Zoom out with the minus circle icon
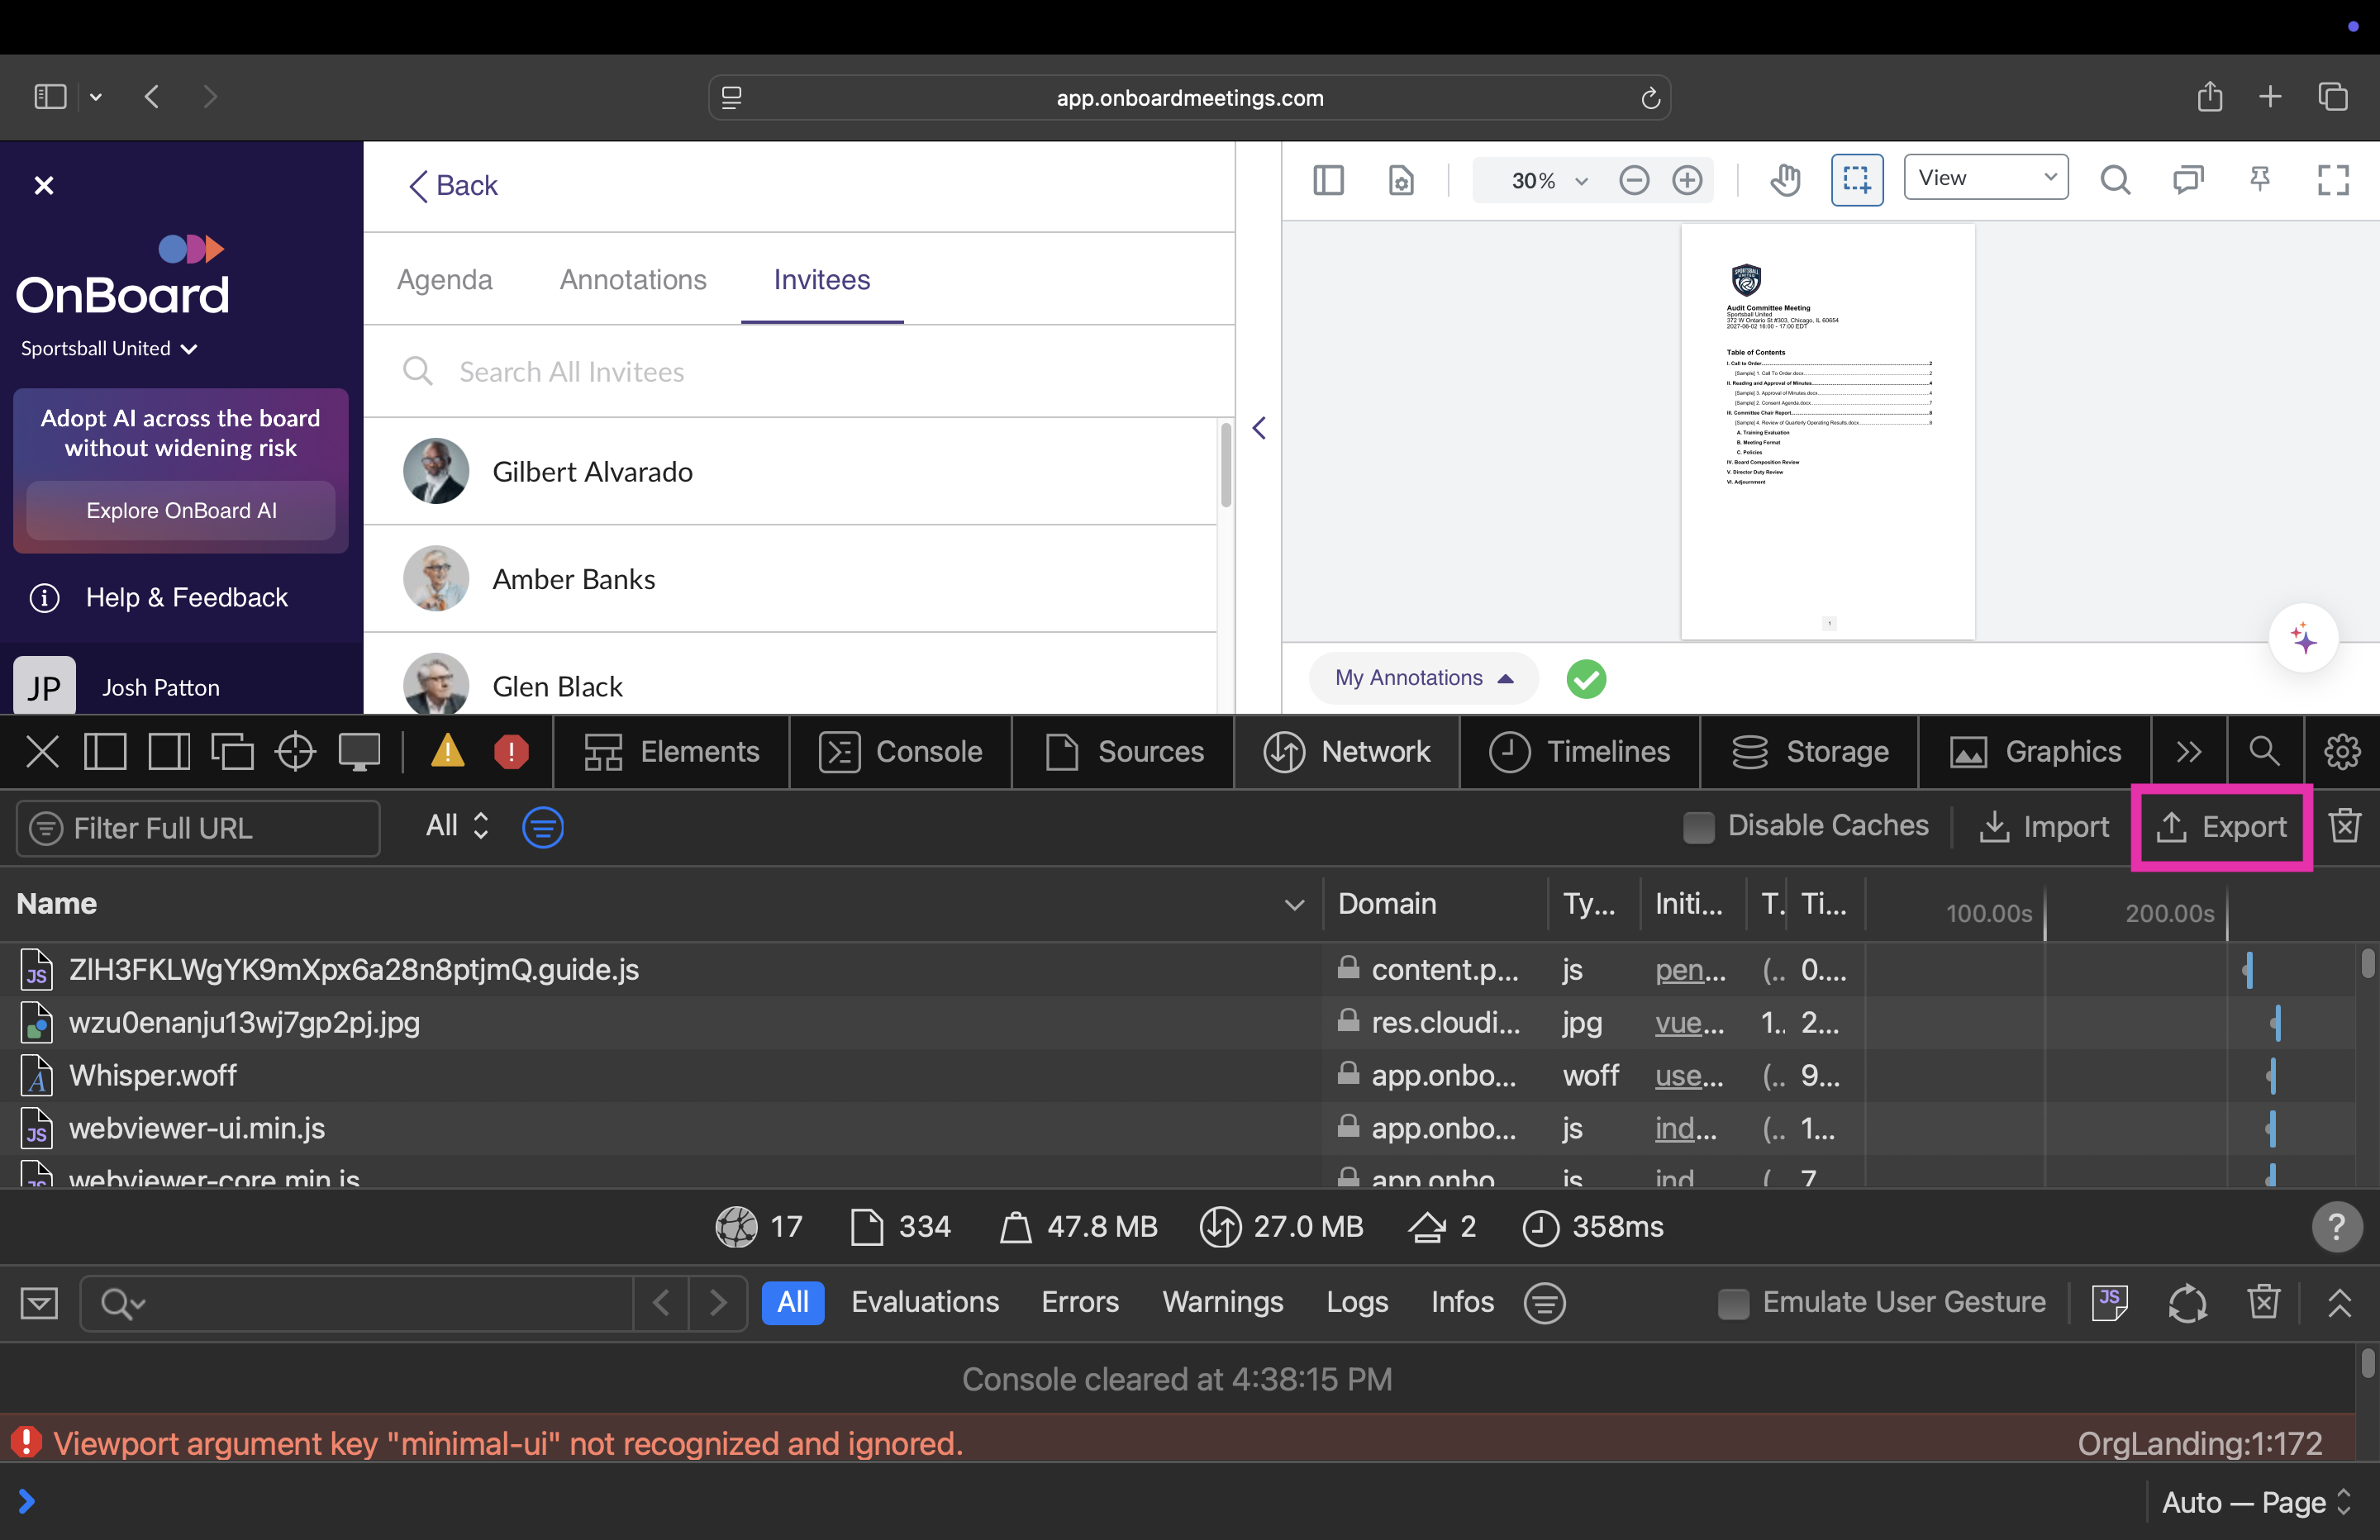This screenshot has width=2380, height=1540. click(x=1633, y=180)
